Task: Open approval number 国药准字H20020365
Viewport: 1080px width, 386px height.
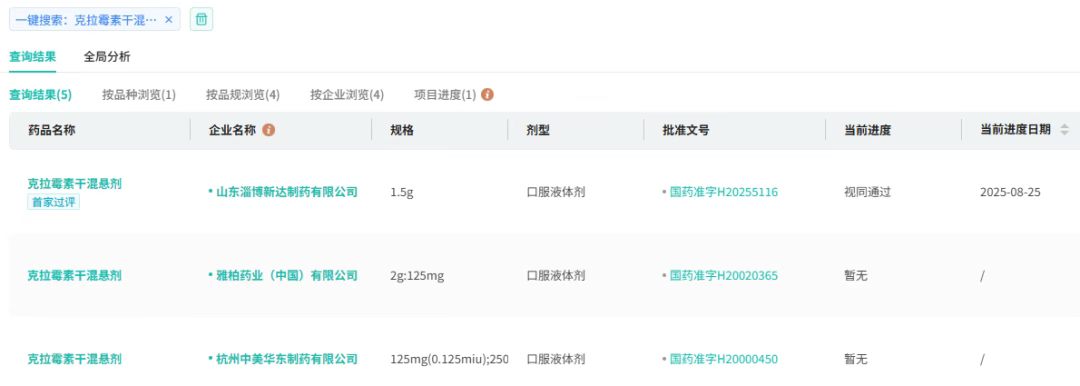Action: click(724, 276)
